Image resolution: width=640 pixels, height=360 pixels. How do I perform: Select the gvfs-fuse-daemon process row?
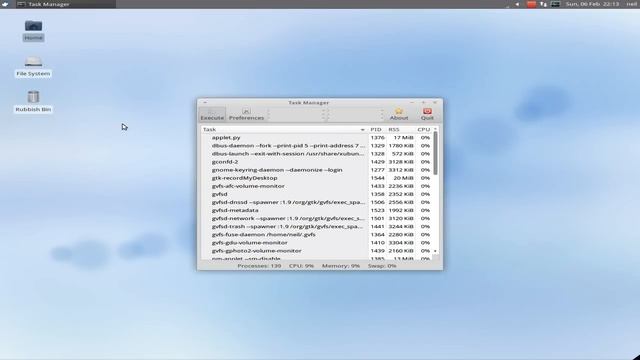tap(316, 235)
